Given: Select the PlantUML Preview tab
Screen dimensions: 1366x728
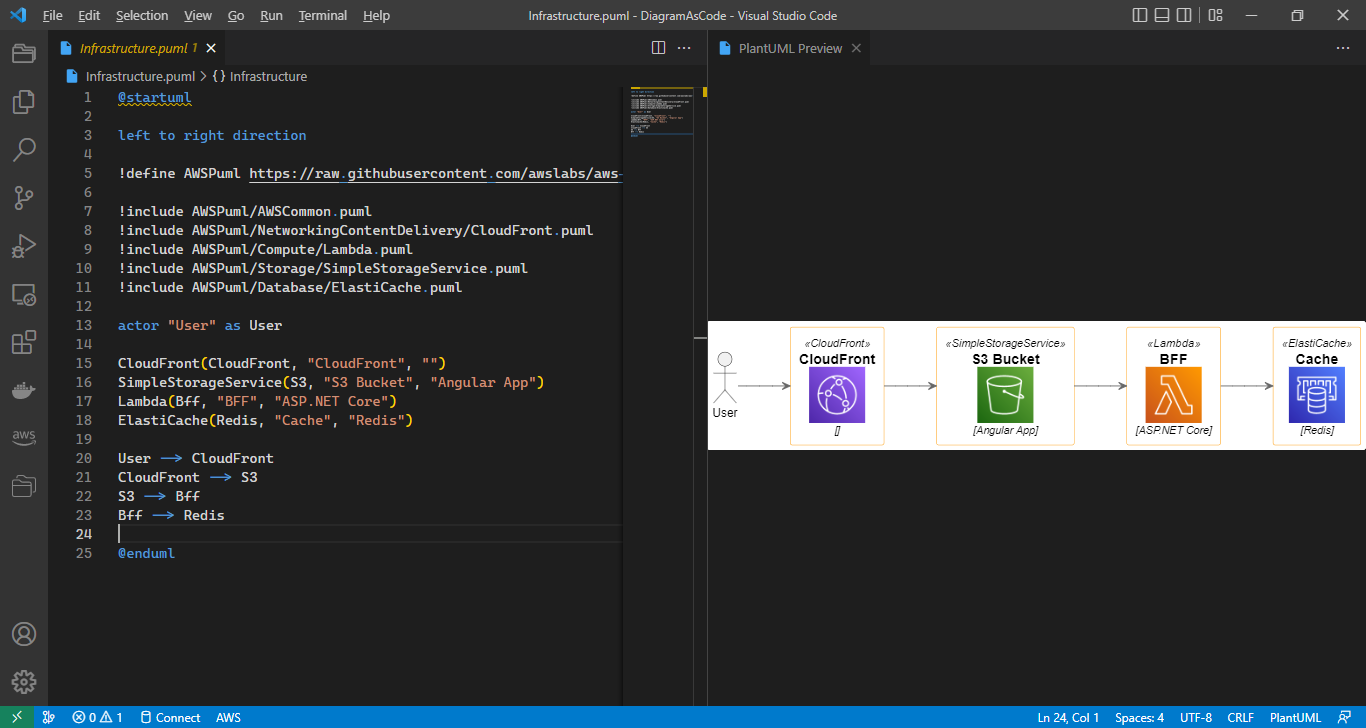Looking at the screenshot, I should click(788, 48).
